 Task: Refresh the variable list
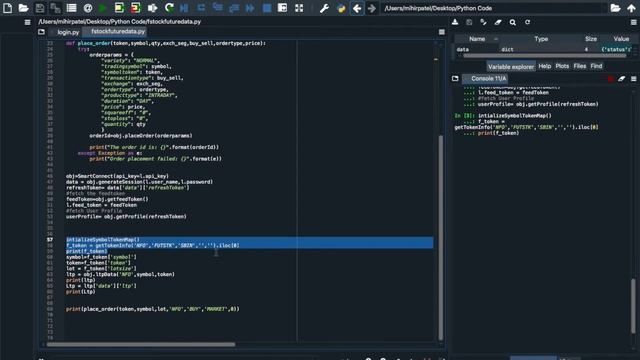[527, 22]
